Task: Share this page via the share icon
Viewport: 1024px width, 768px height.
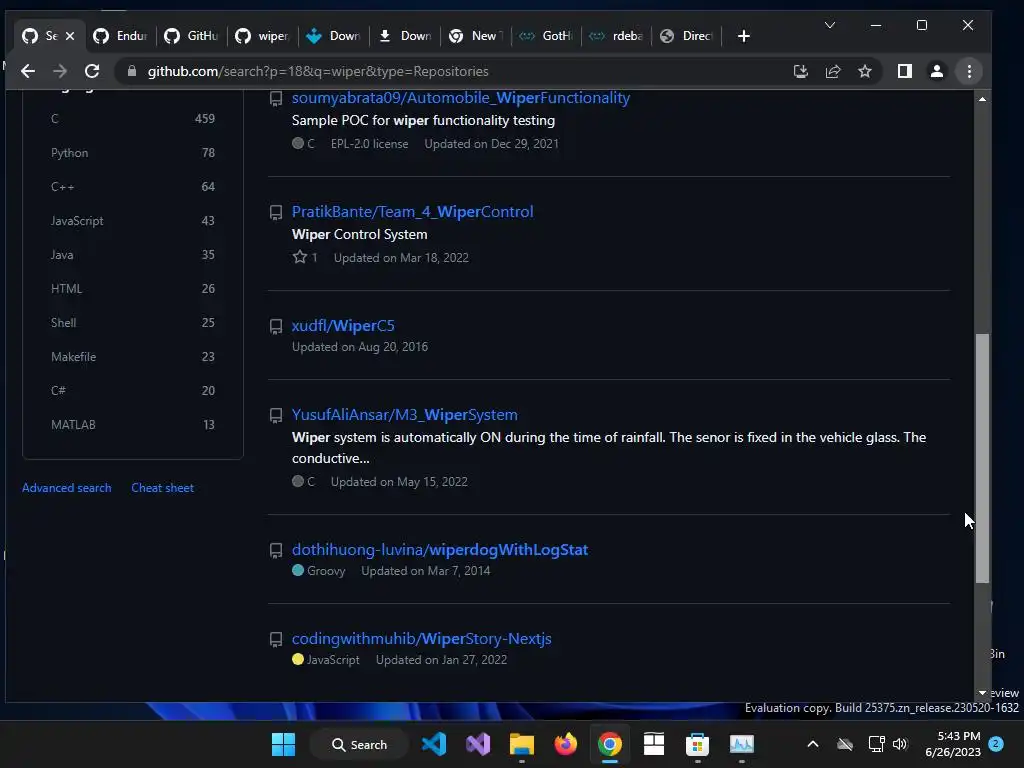Action: pyautogui.click(x=833, y=71)
